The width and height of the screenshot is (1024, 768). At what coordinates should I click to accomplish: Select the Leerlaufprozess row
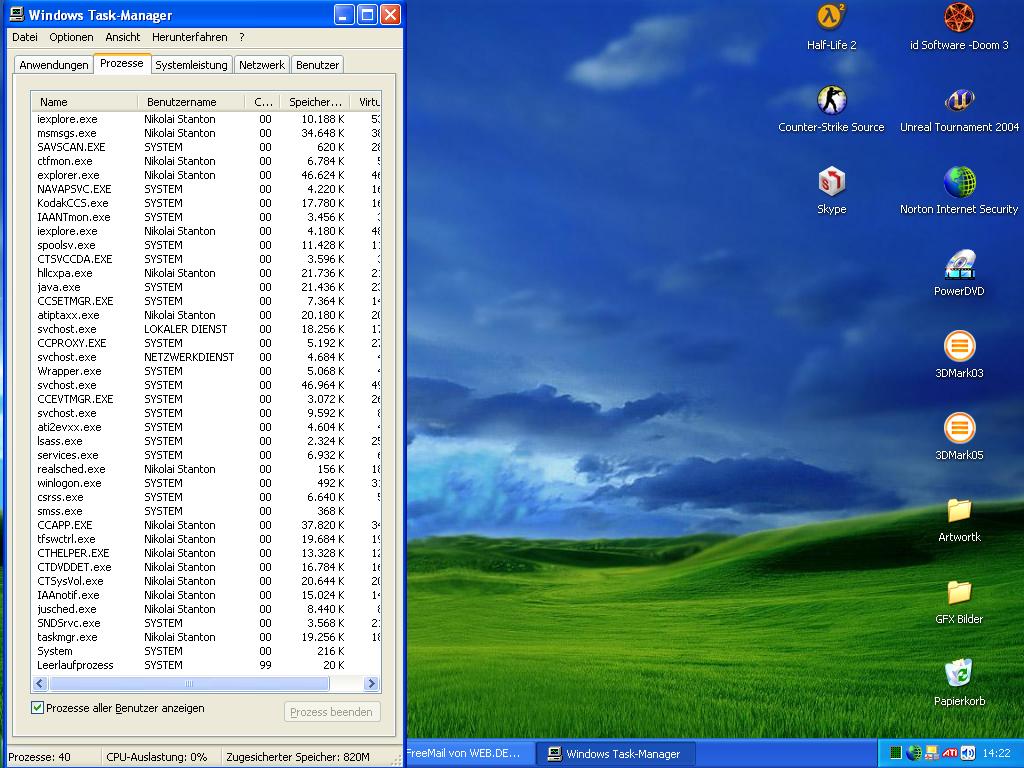click(x=206, y=665)
